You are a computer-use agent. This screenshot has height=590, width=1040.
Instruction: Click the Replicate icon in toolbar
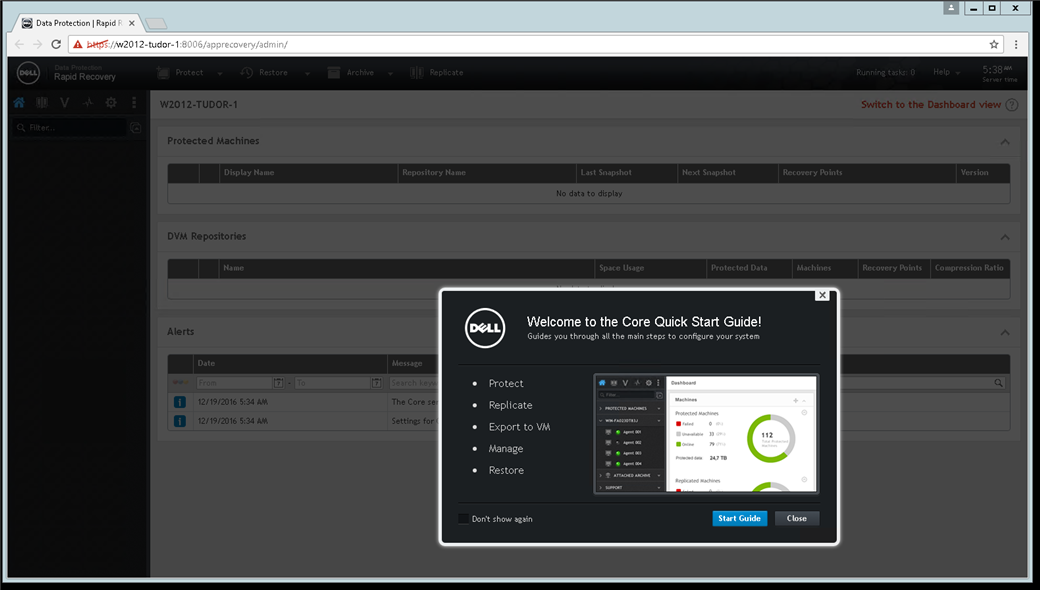pos(417,73)
